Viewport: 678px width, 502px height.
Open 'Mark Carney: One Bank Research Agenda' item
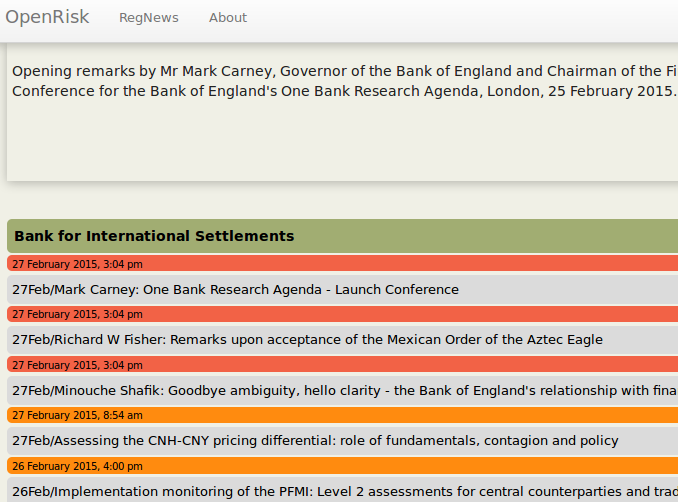[x=235, y=289]
